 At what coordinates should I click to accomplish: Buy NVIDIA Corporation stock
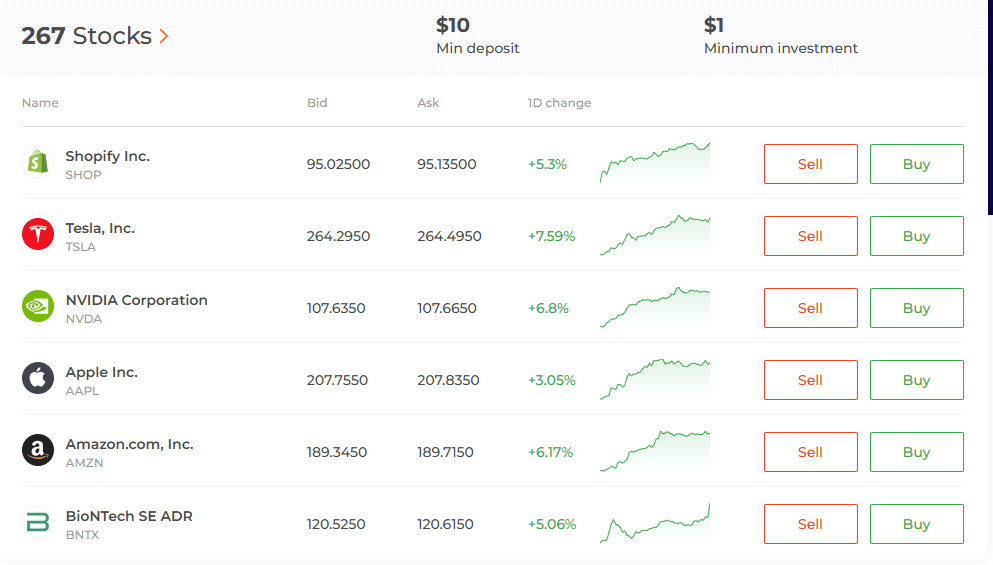pyautogui.click(x=916, y=308)
